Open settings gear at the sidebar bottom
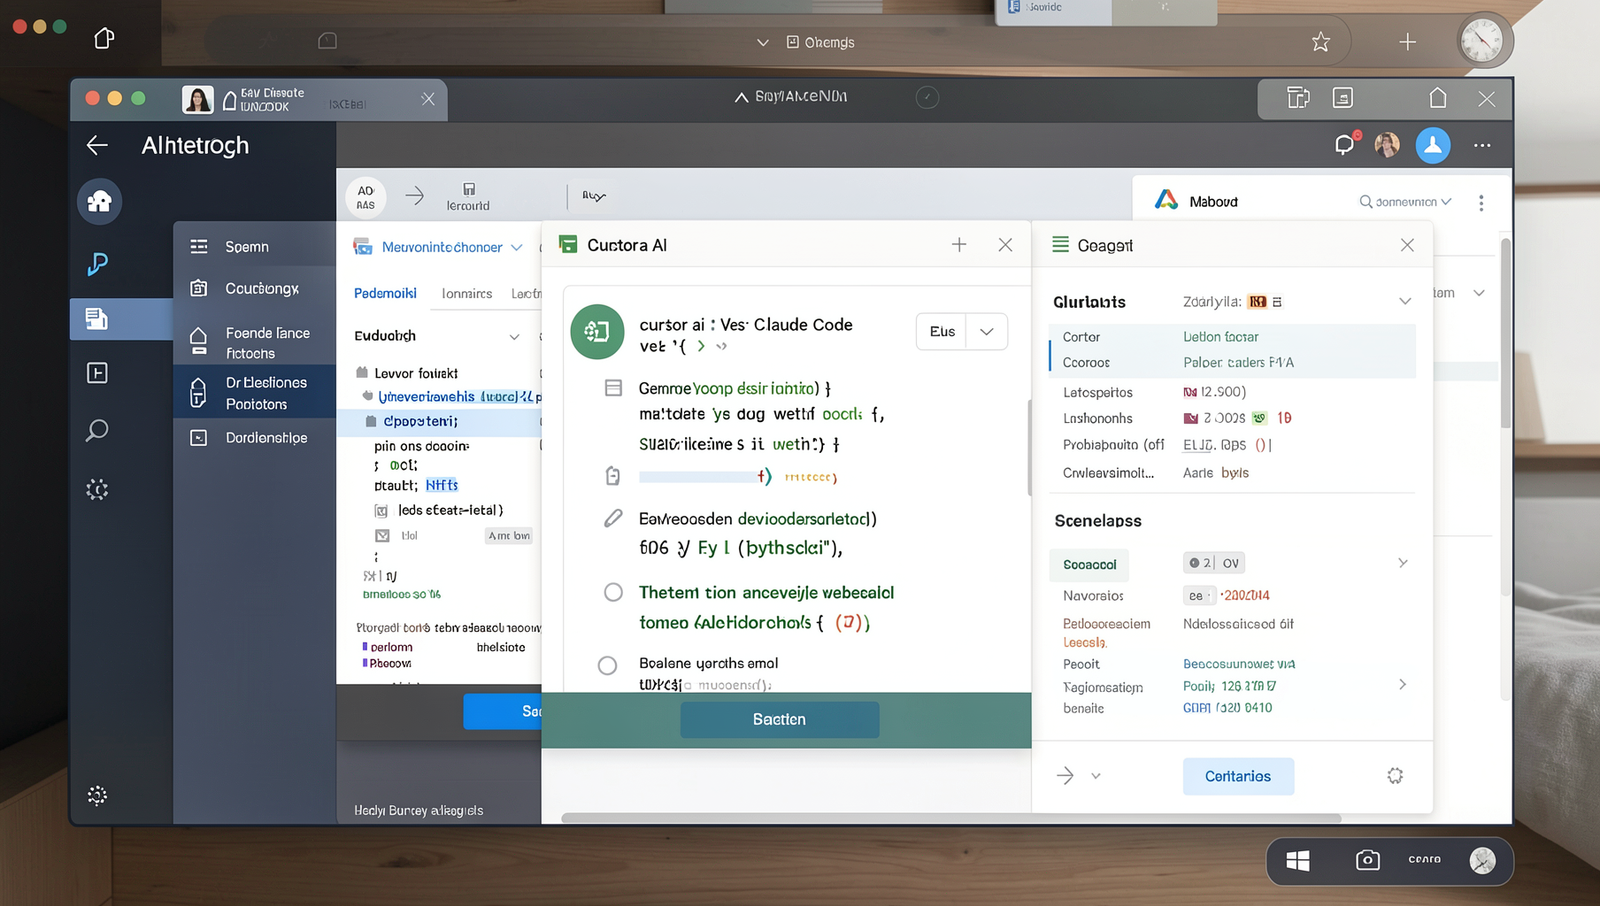This screenshot has width=1600, height=906. pyautogui.click(x=97, y=795)
